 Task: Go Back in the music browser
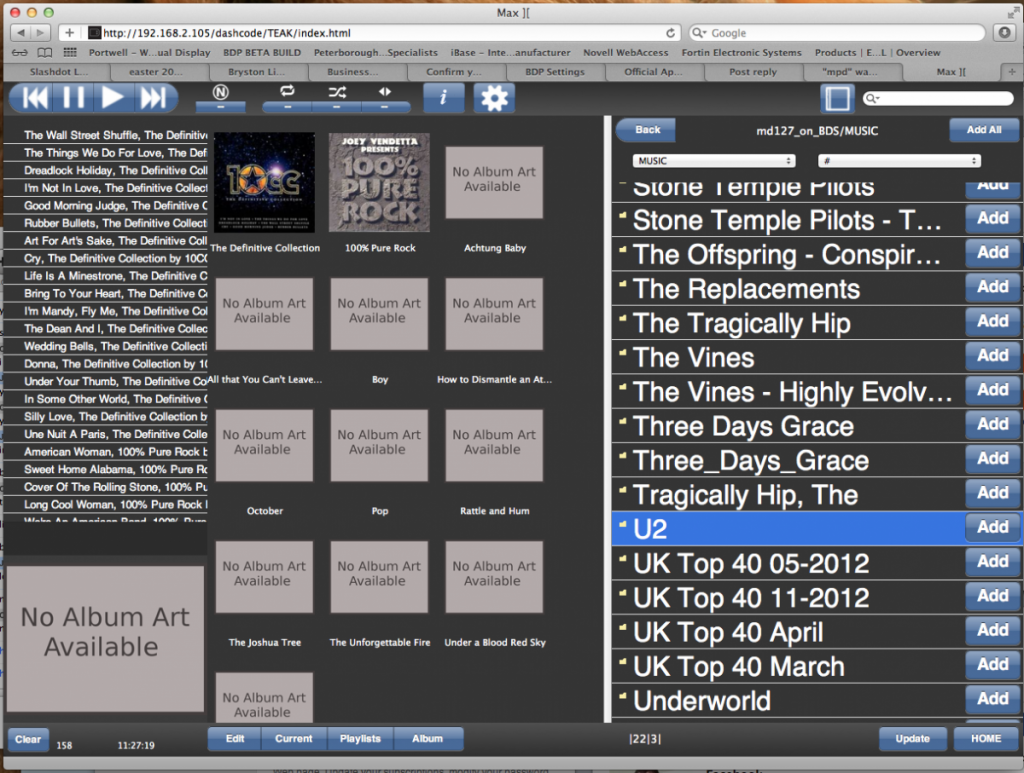tap(647, 130)
